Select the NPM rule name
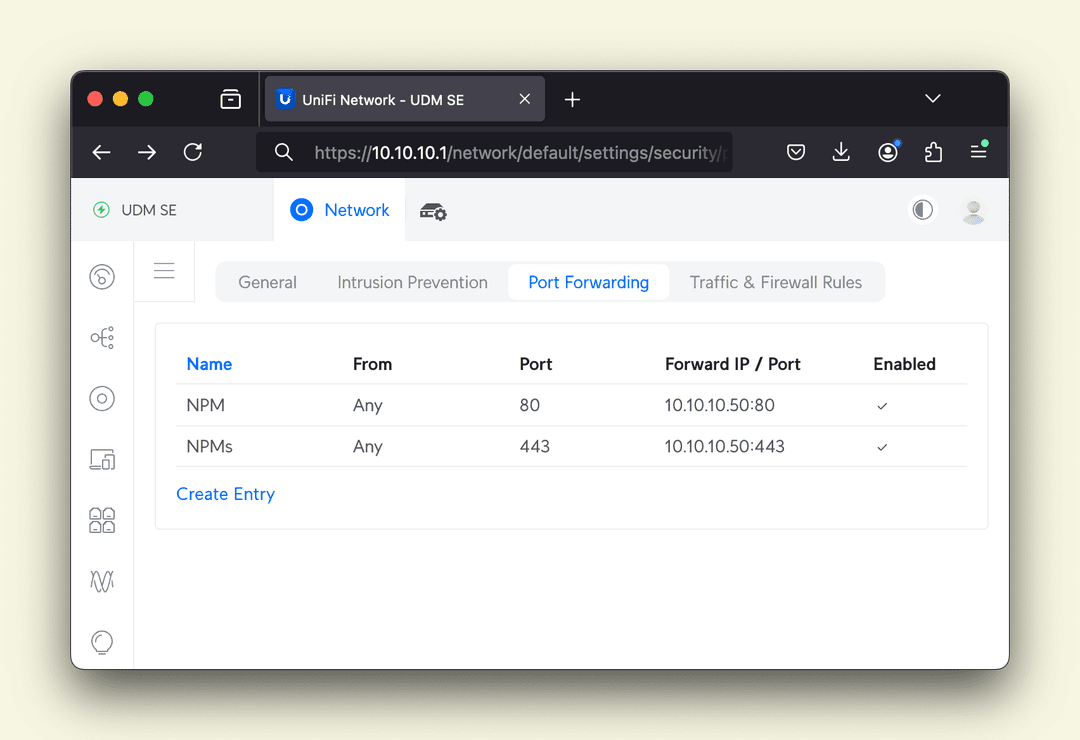Viewport: 1080px width, 740px height. coord(205,405)
